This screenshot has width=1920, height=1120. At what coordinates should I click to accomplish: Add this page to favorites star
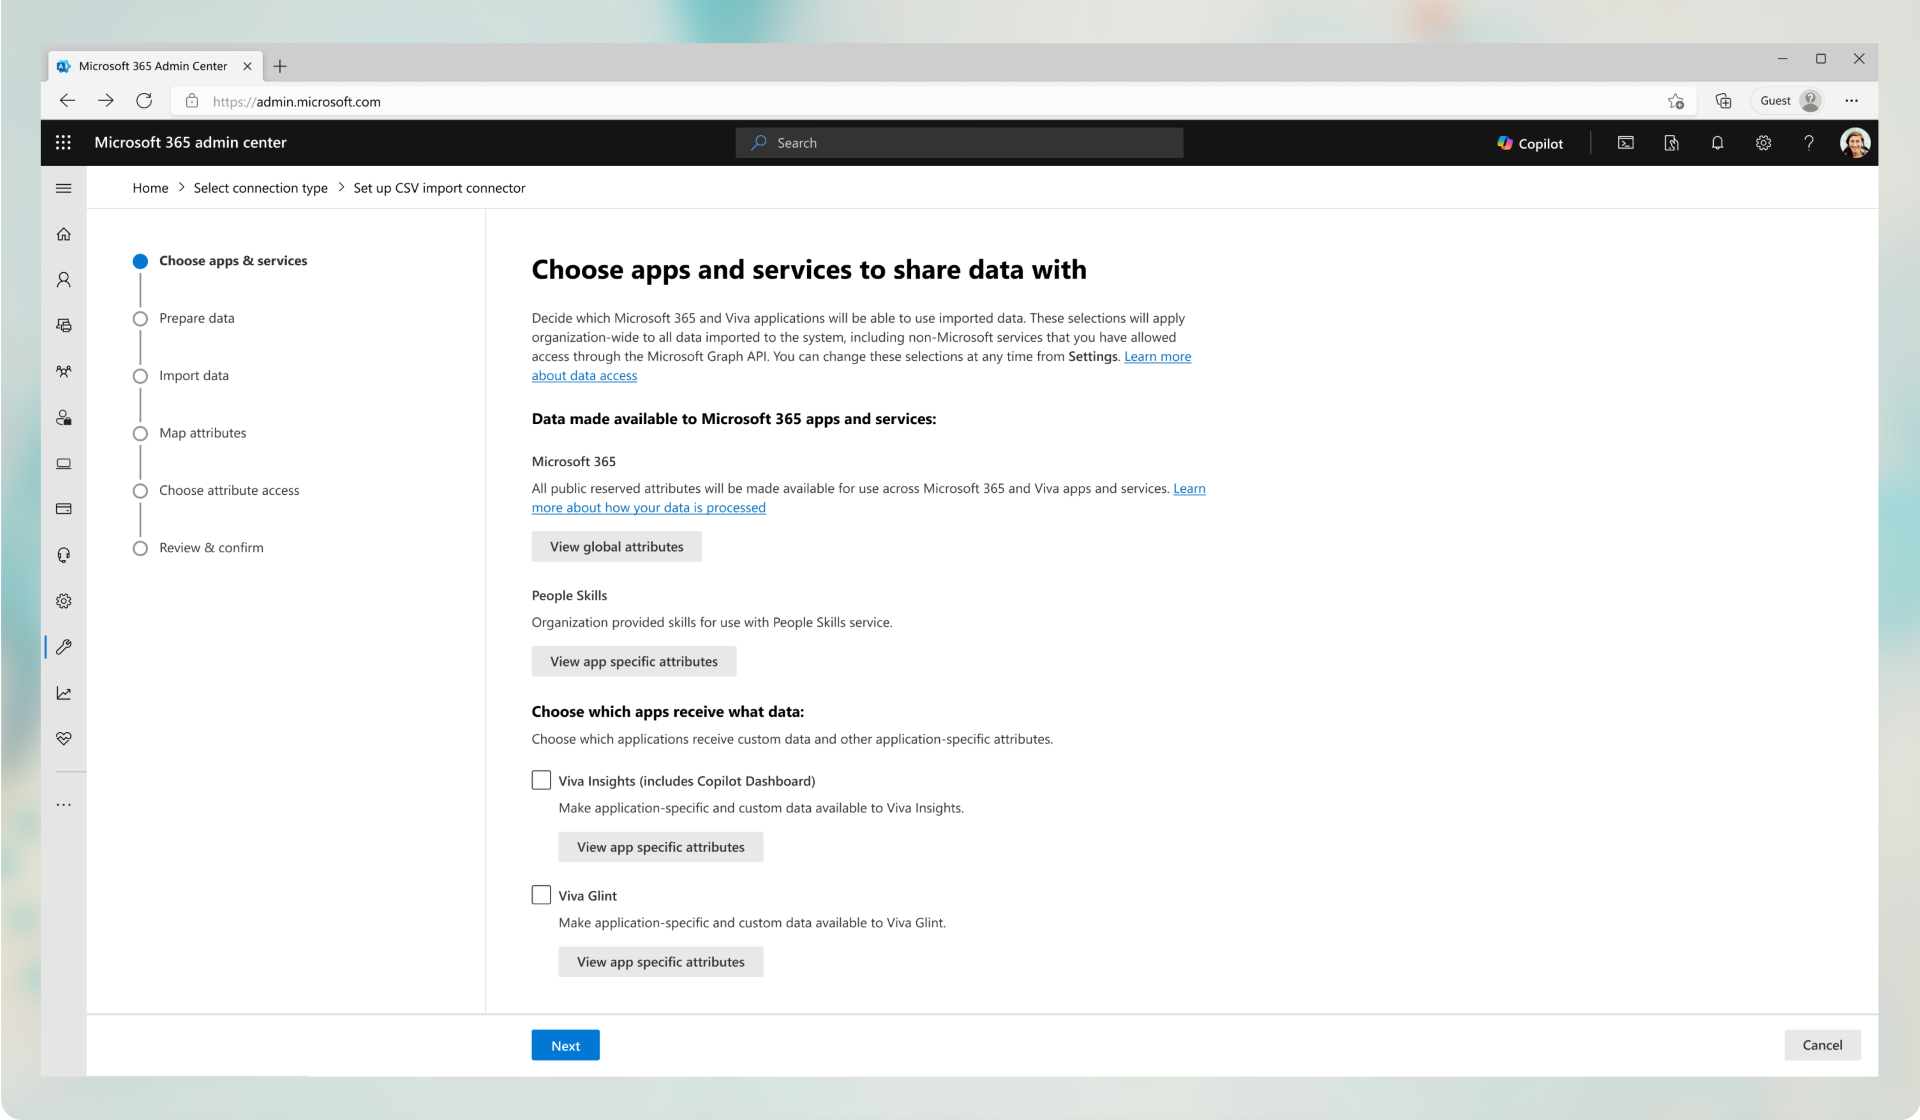pos(1676,101)
